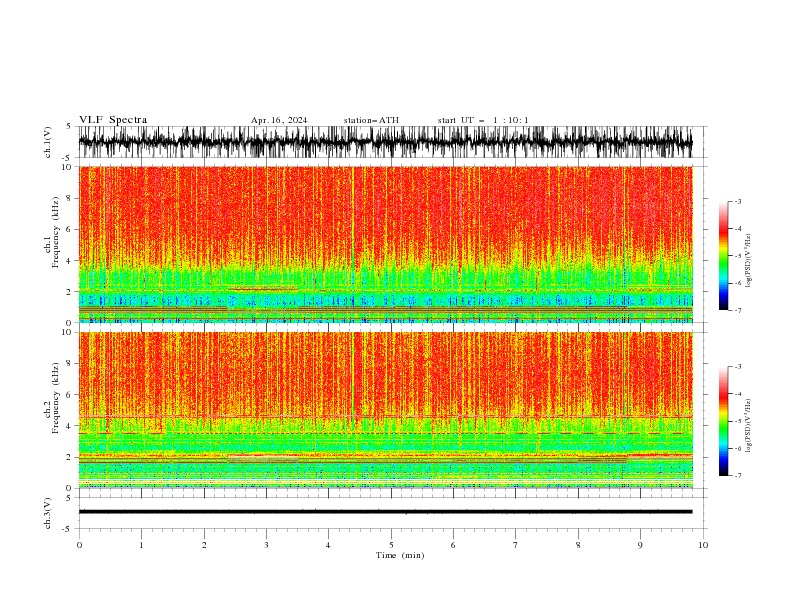Click the ch.1 voltage waveform trace
This screenshot has width=792, height=612.
(385, 142)
